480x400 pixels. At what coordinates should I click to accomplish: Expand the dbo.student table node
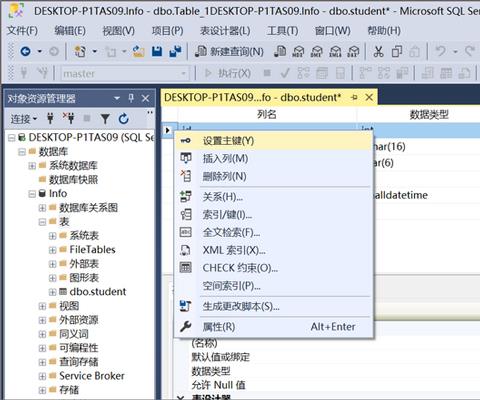pos(52,292)
